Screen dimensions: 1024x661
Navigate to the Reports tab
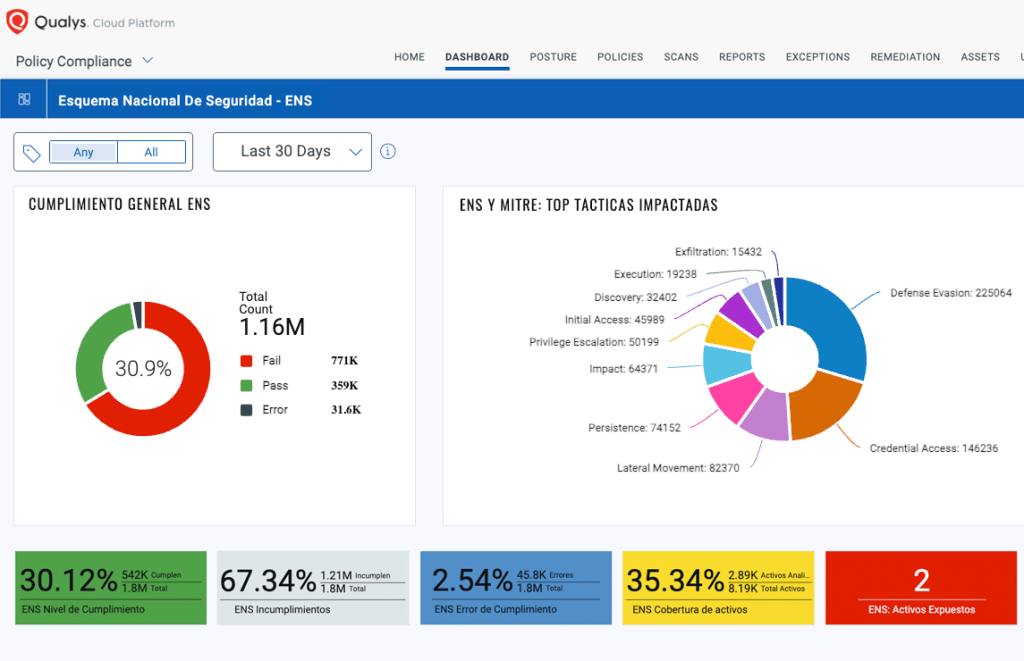point(742,57)
